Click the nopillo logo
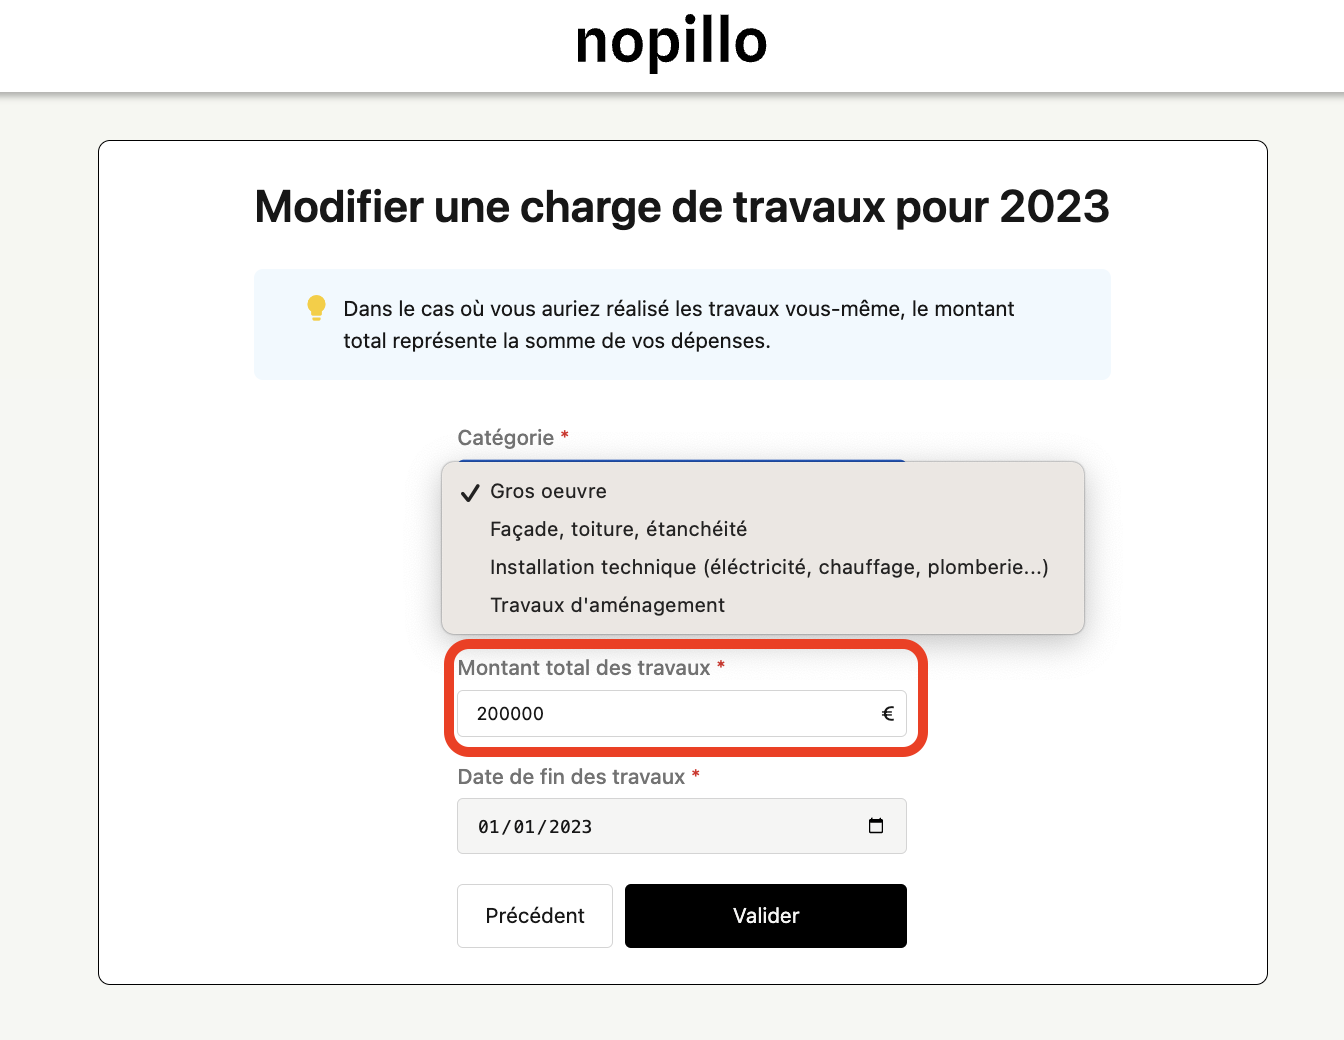 point(671,42)
